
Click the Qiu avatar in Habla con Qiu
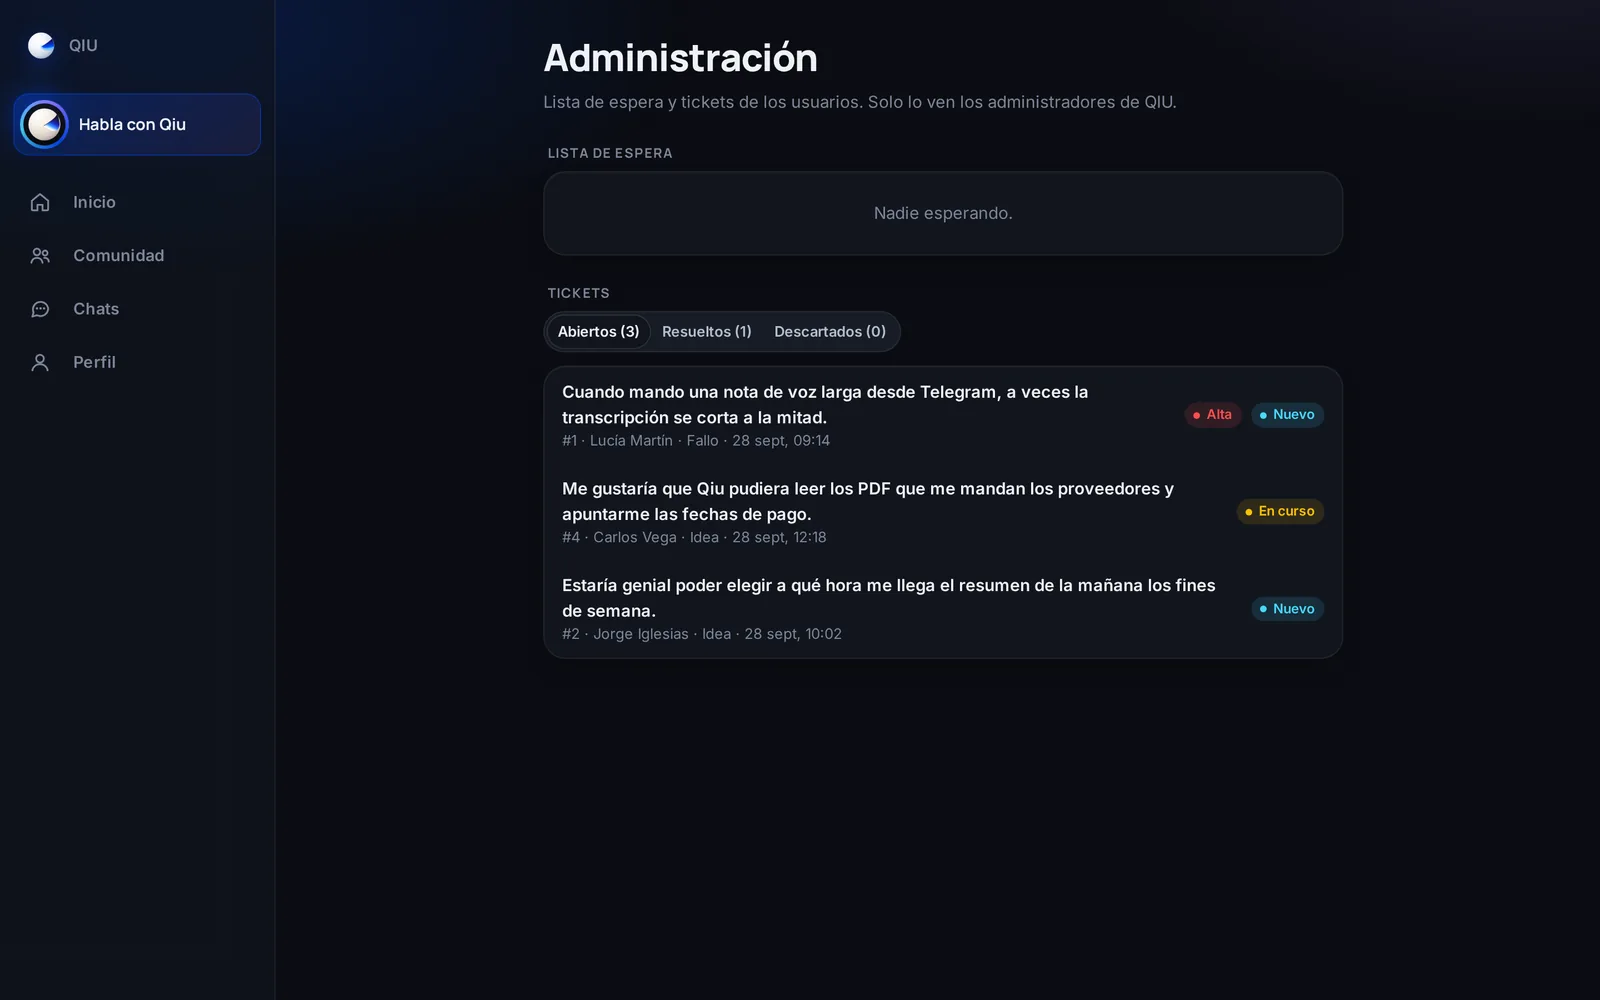[44, 125]
